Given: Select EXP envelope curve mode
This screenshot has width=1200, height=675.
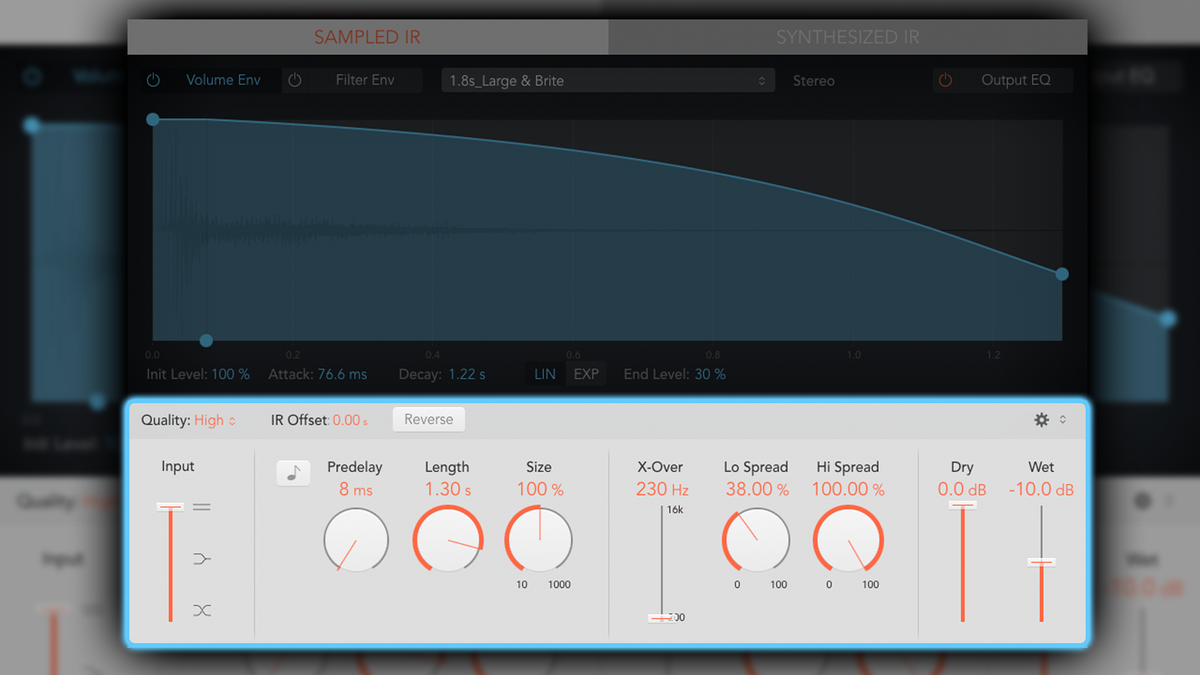Looking at the screenshot, I should 586,373.
